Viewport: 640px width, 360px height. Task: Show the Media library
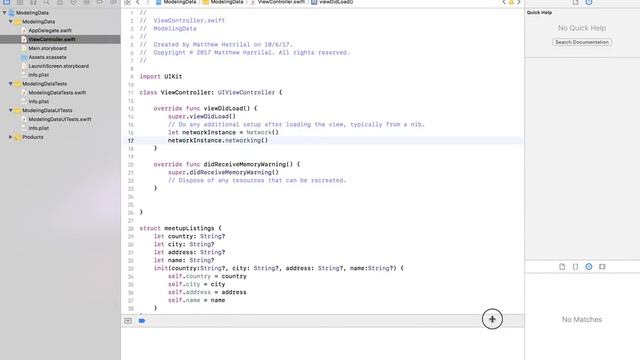[x=602, y=267]
